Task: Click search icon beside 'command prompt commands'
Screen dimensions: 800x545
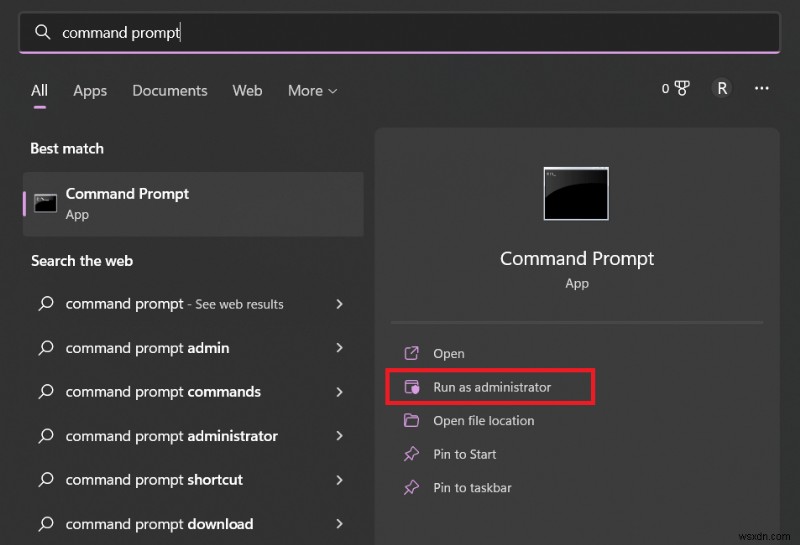Action: (x=46, y=392)
